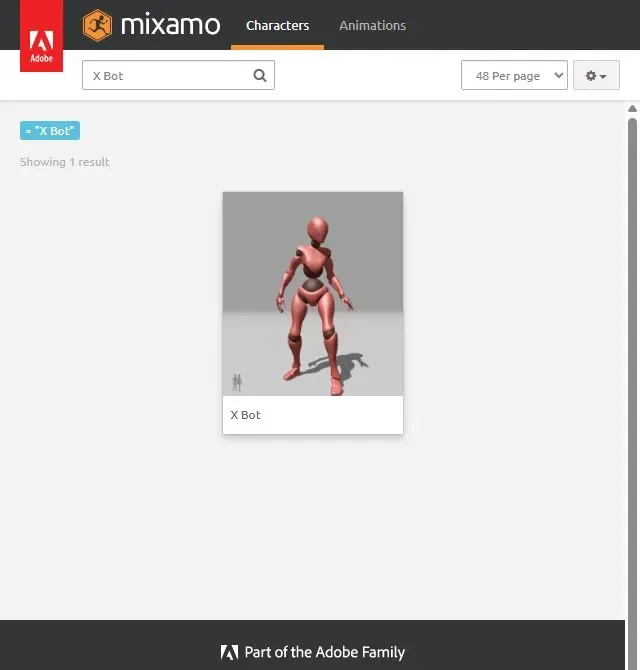640x670 pixels.
Task: Click the Mixamo running-man hexagon logo
Action: coord(97,25)
